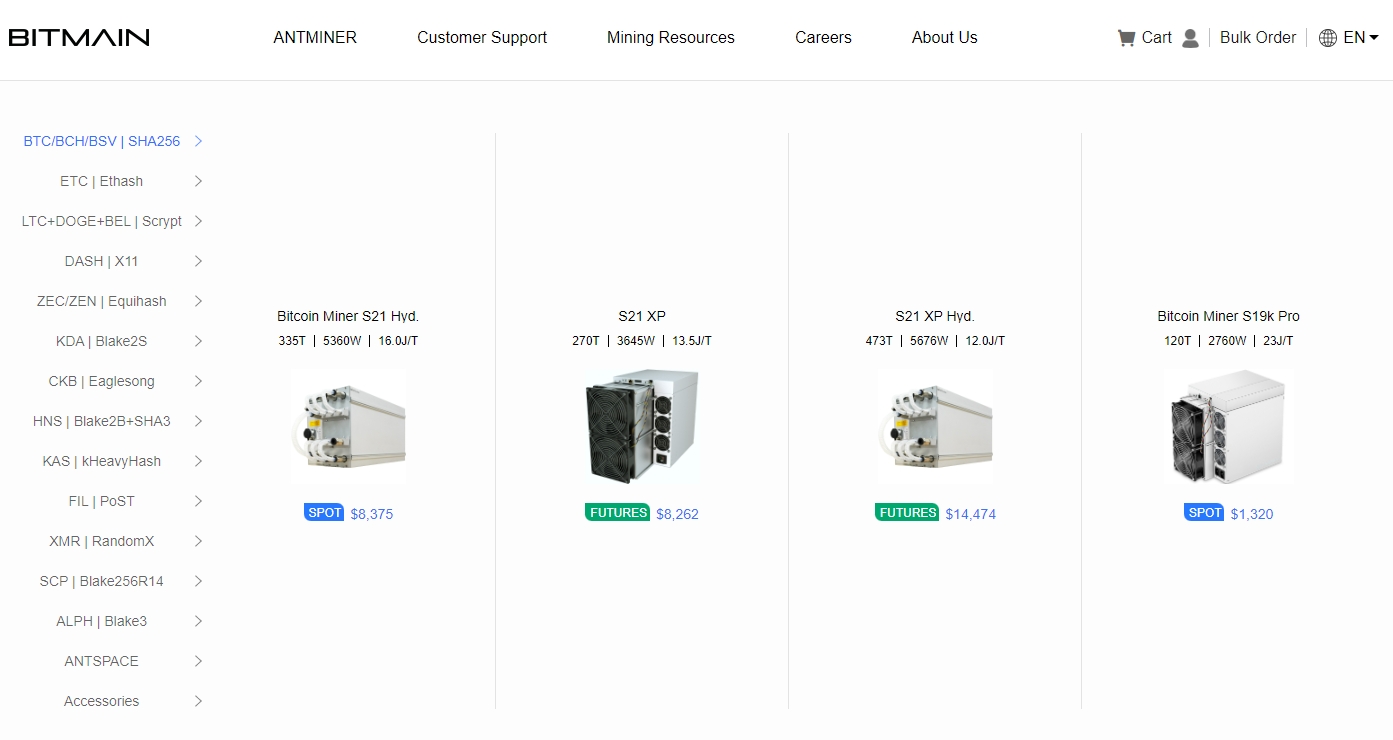Viewport: 1393px width, 740px height.
Task: Click the SPOT badge for S19k Pro
Action: point(1204,513)
